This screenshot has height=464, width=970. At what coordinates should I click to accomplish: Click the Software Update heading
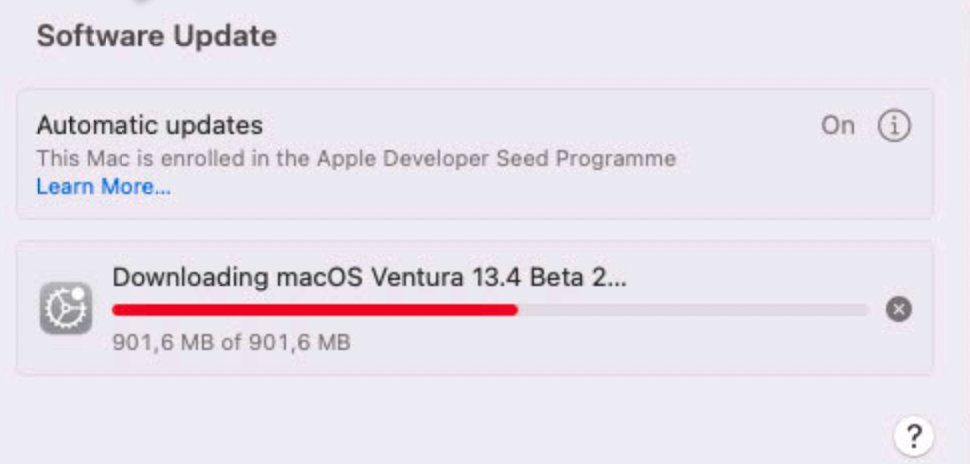coord(157,37)
